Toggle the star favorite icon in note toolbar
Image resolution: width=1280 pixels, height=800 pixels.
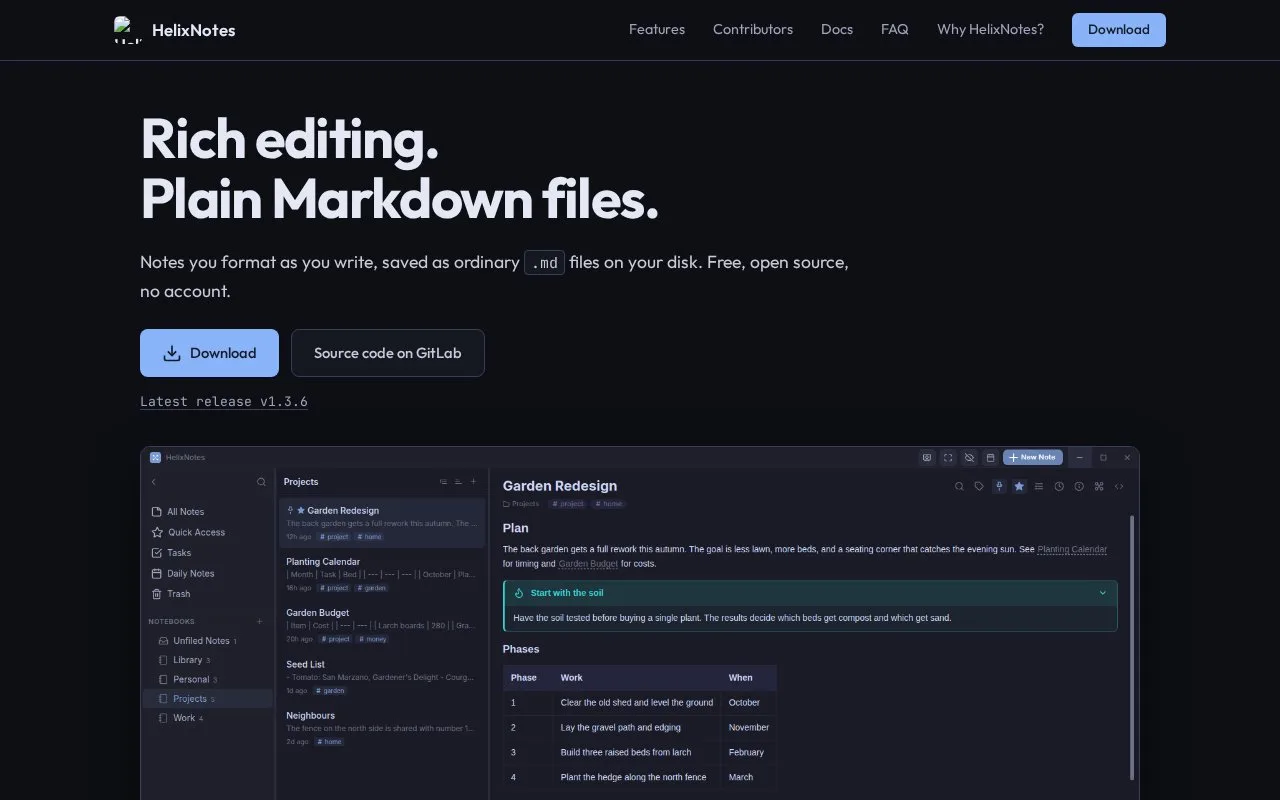[x=1019, y=486]
